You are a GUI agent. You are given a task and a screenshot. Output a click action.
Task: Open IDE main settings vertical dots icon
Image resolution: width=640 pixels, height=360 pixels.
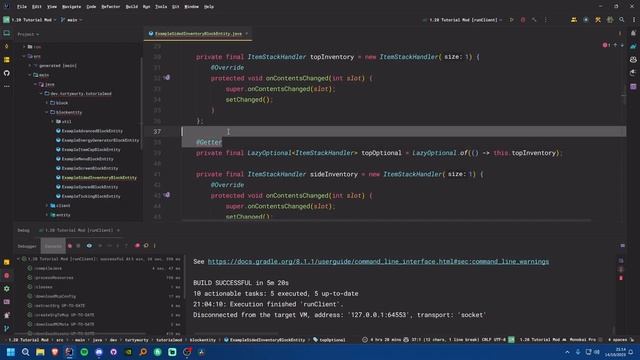point(633,20)
